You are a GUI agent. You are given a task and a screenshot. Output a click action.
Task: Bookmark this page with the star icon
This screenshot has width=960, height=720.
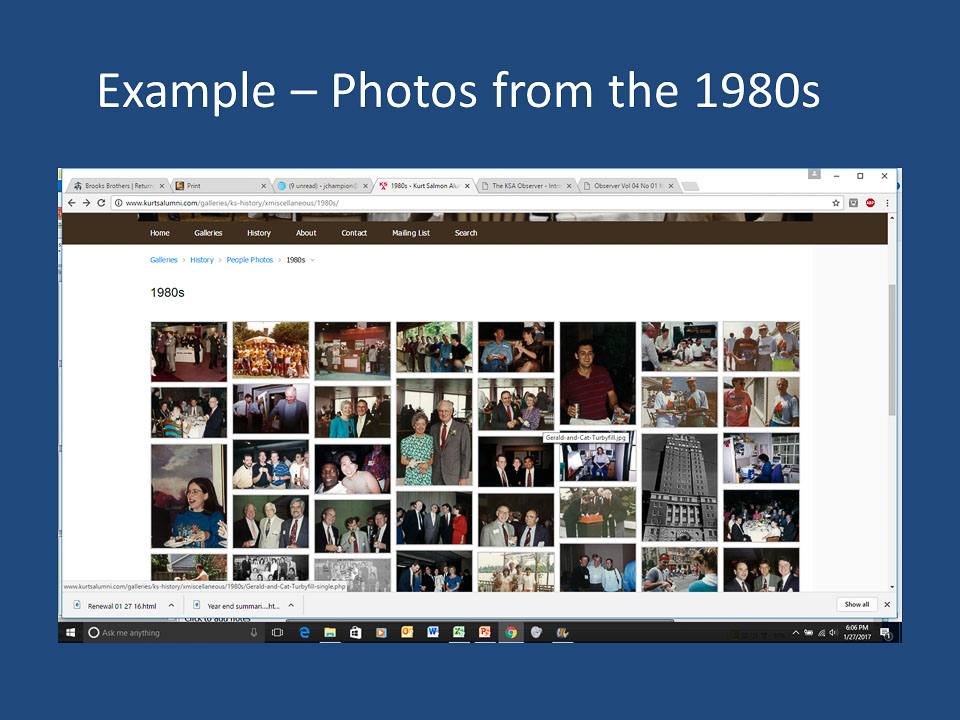pyautogui.click(x=836, y=203)
